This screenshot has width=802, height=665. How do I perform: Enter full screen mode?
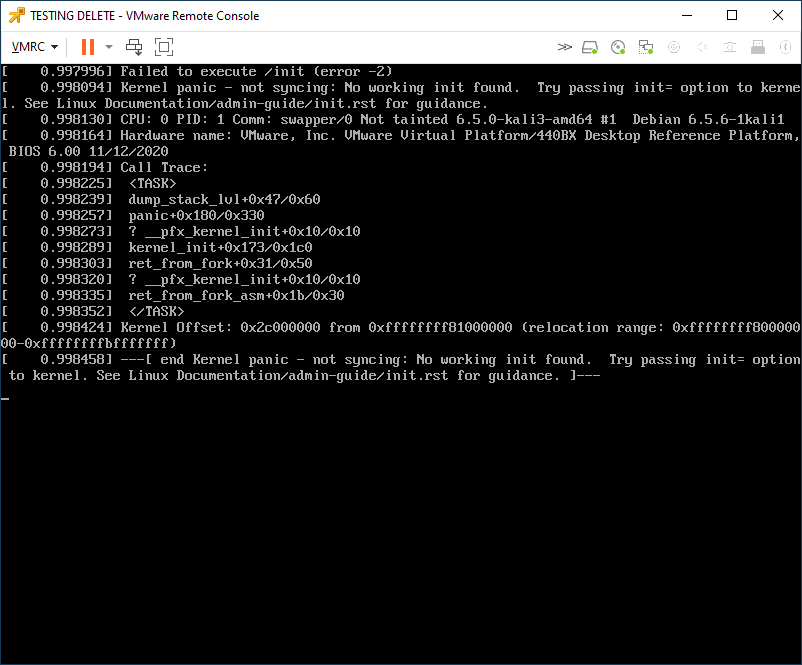pyautogui.click(x=164, y=47)
